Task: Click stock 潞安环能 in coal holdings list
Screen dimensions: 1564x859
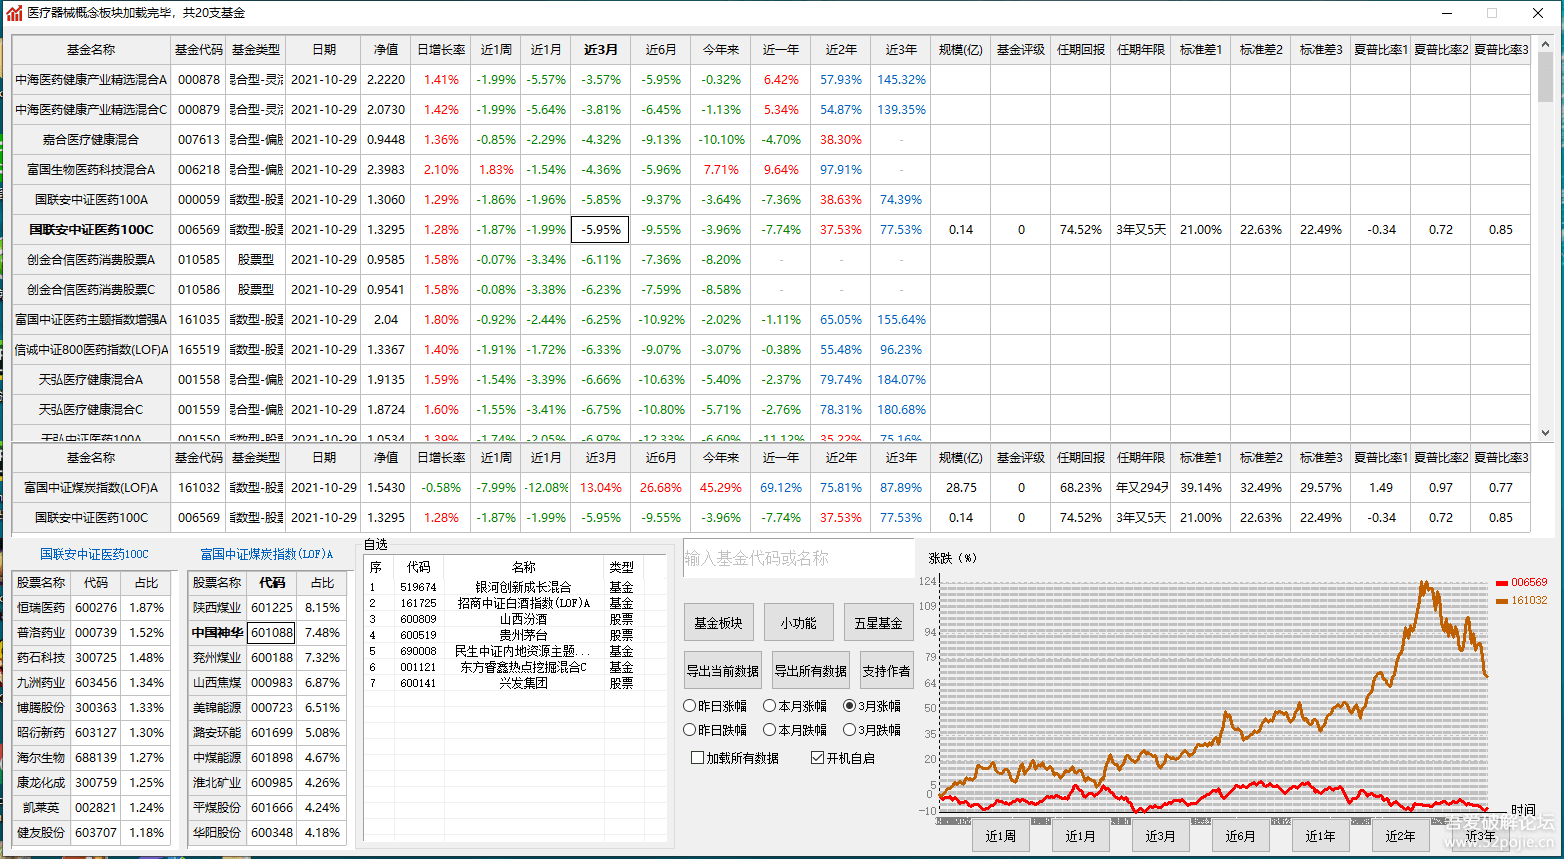Action: [x=217, y=732]
